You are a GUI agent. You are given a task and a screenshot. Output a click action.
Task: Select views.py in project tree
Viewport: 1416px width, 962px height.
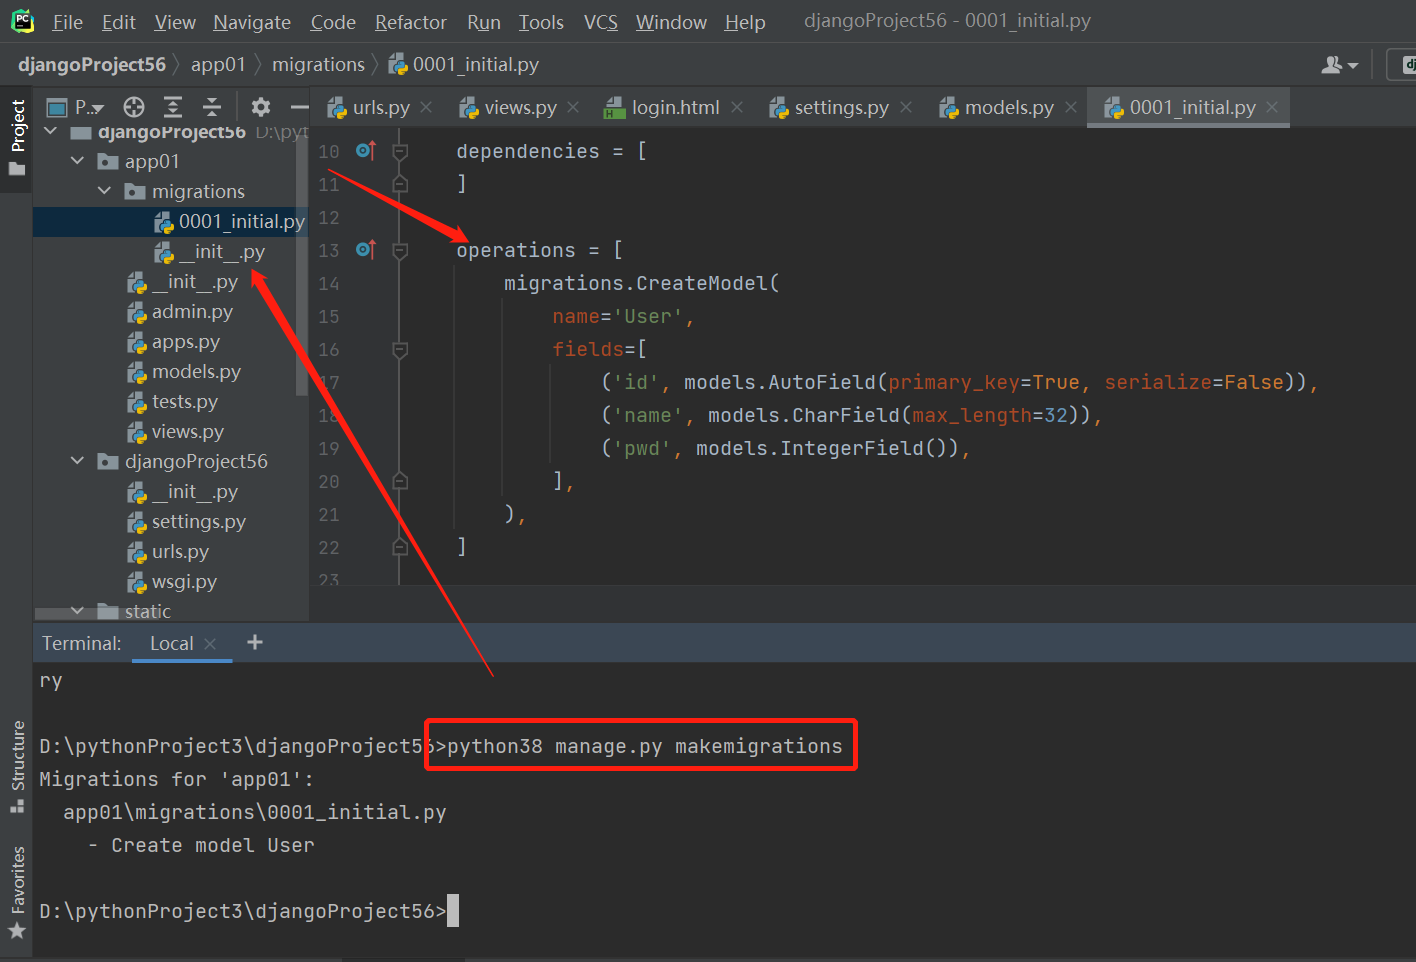click(x=175, y=431)
